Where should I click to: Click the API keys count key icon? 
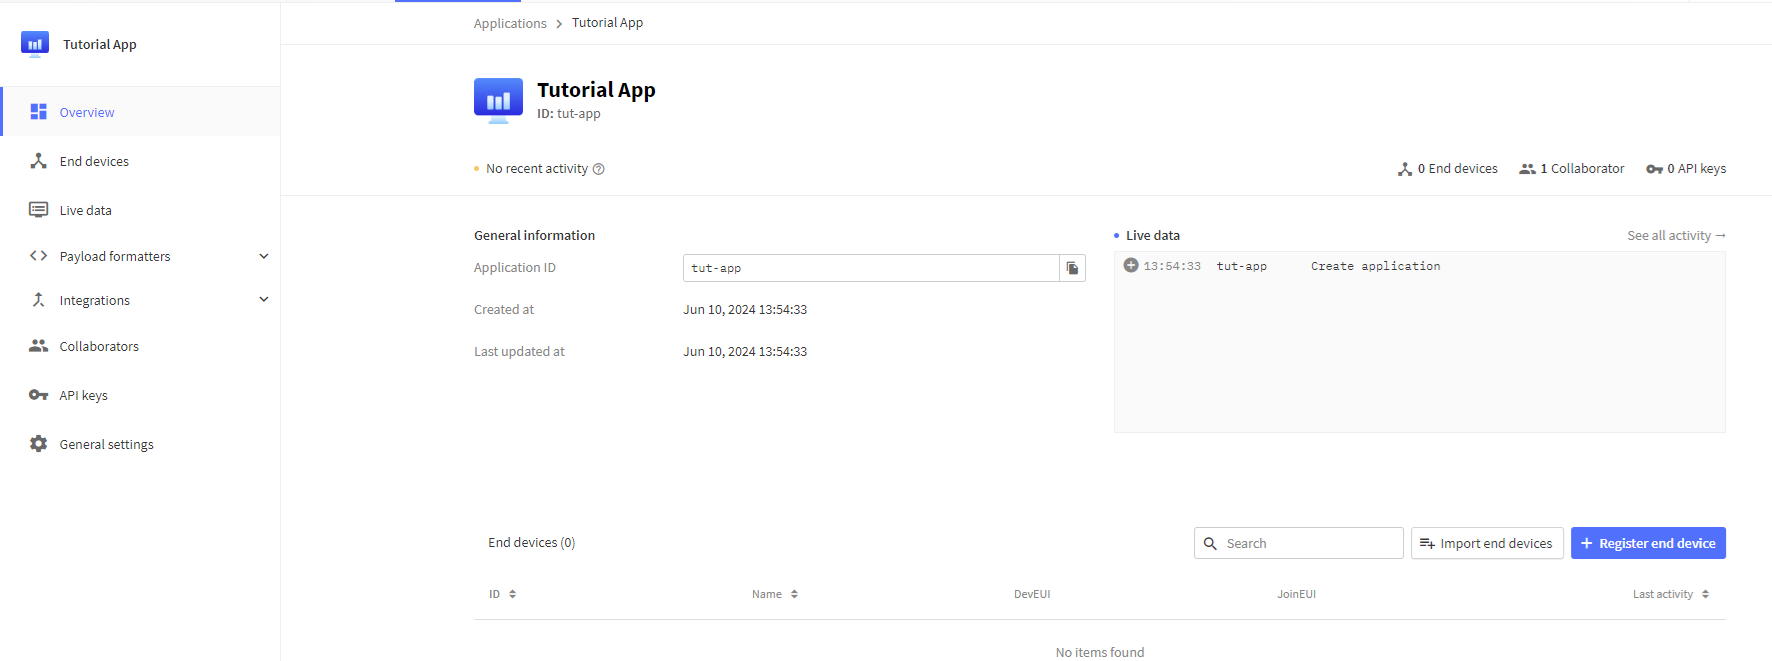[1654, 169]
